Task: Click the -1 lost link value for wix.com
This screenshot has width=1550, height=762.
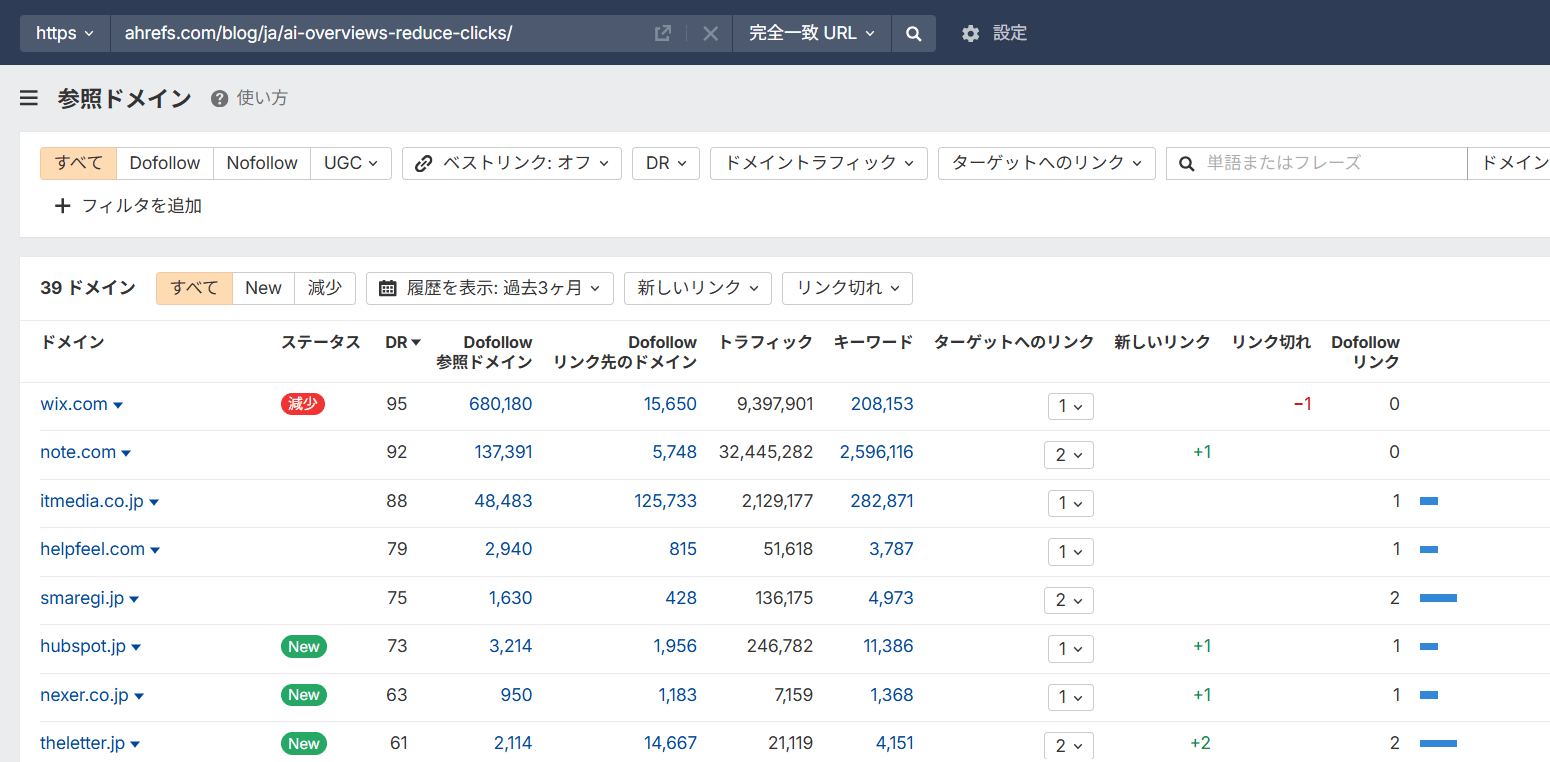Action: click(1302, 404)
